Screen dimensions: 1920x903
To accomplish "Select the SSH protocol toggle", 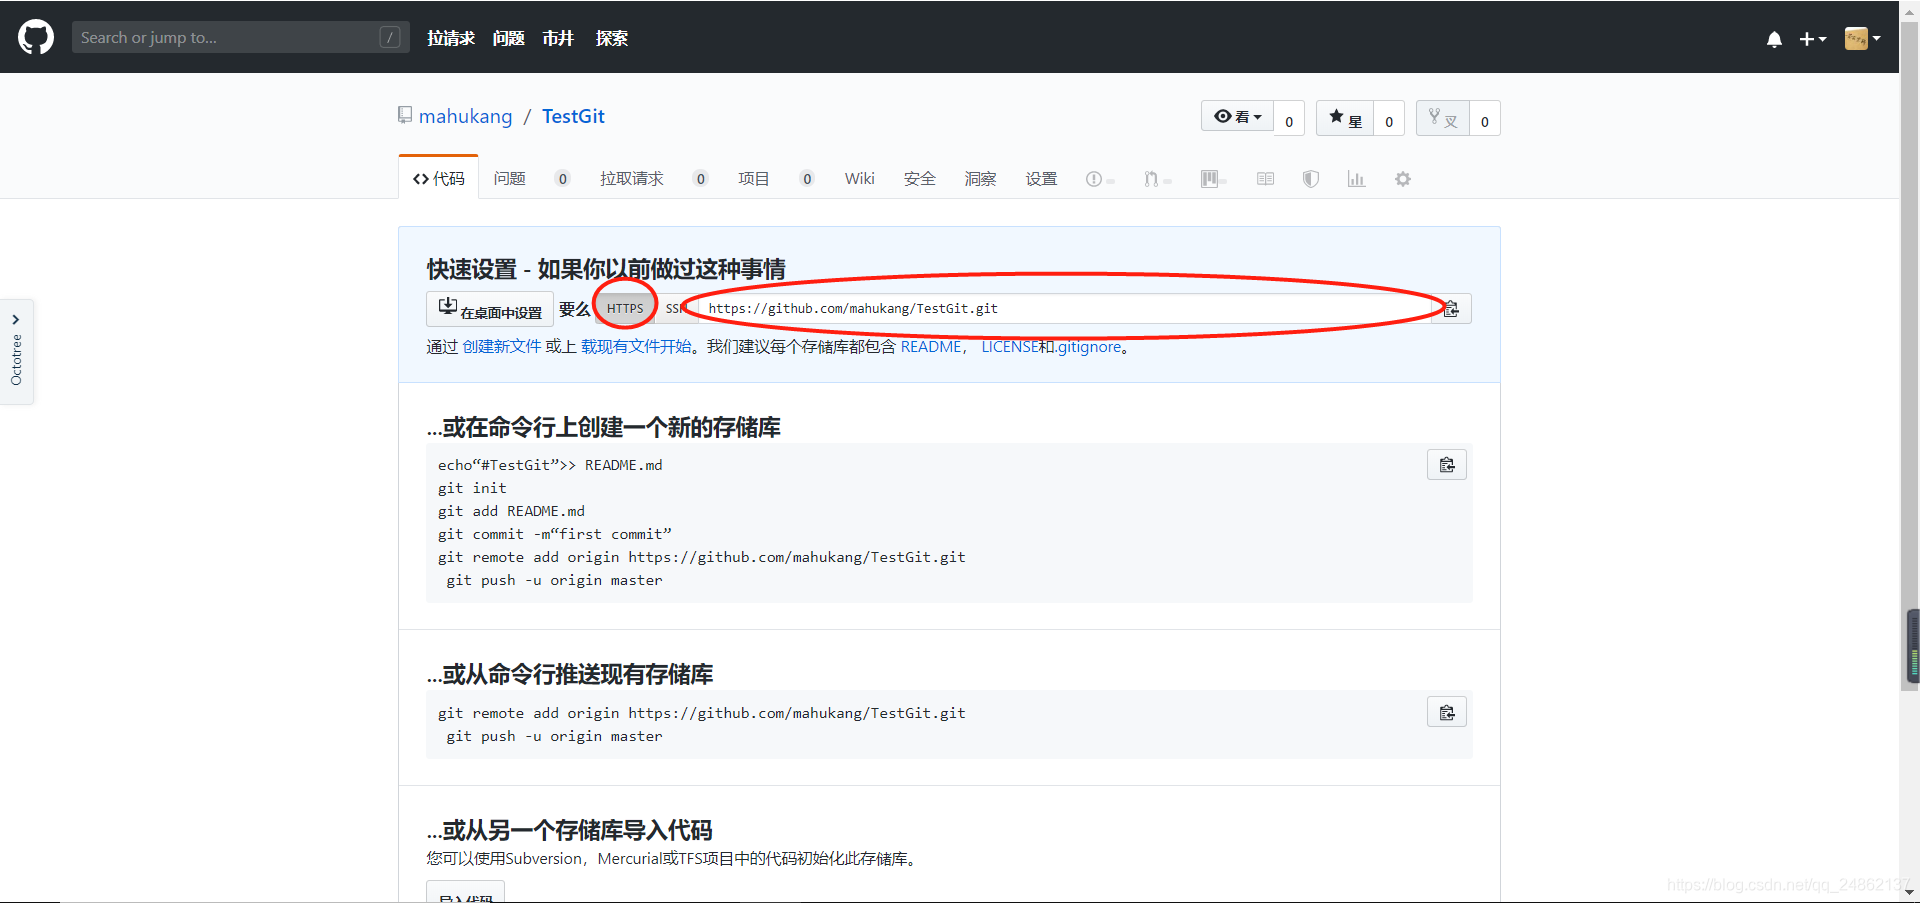I will click(x=676, y=309).
